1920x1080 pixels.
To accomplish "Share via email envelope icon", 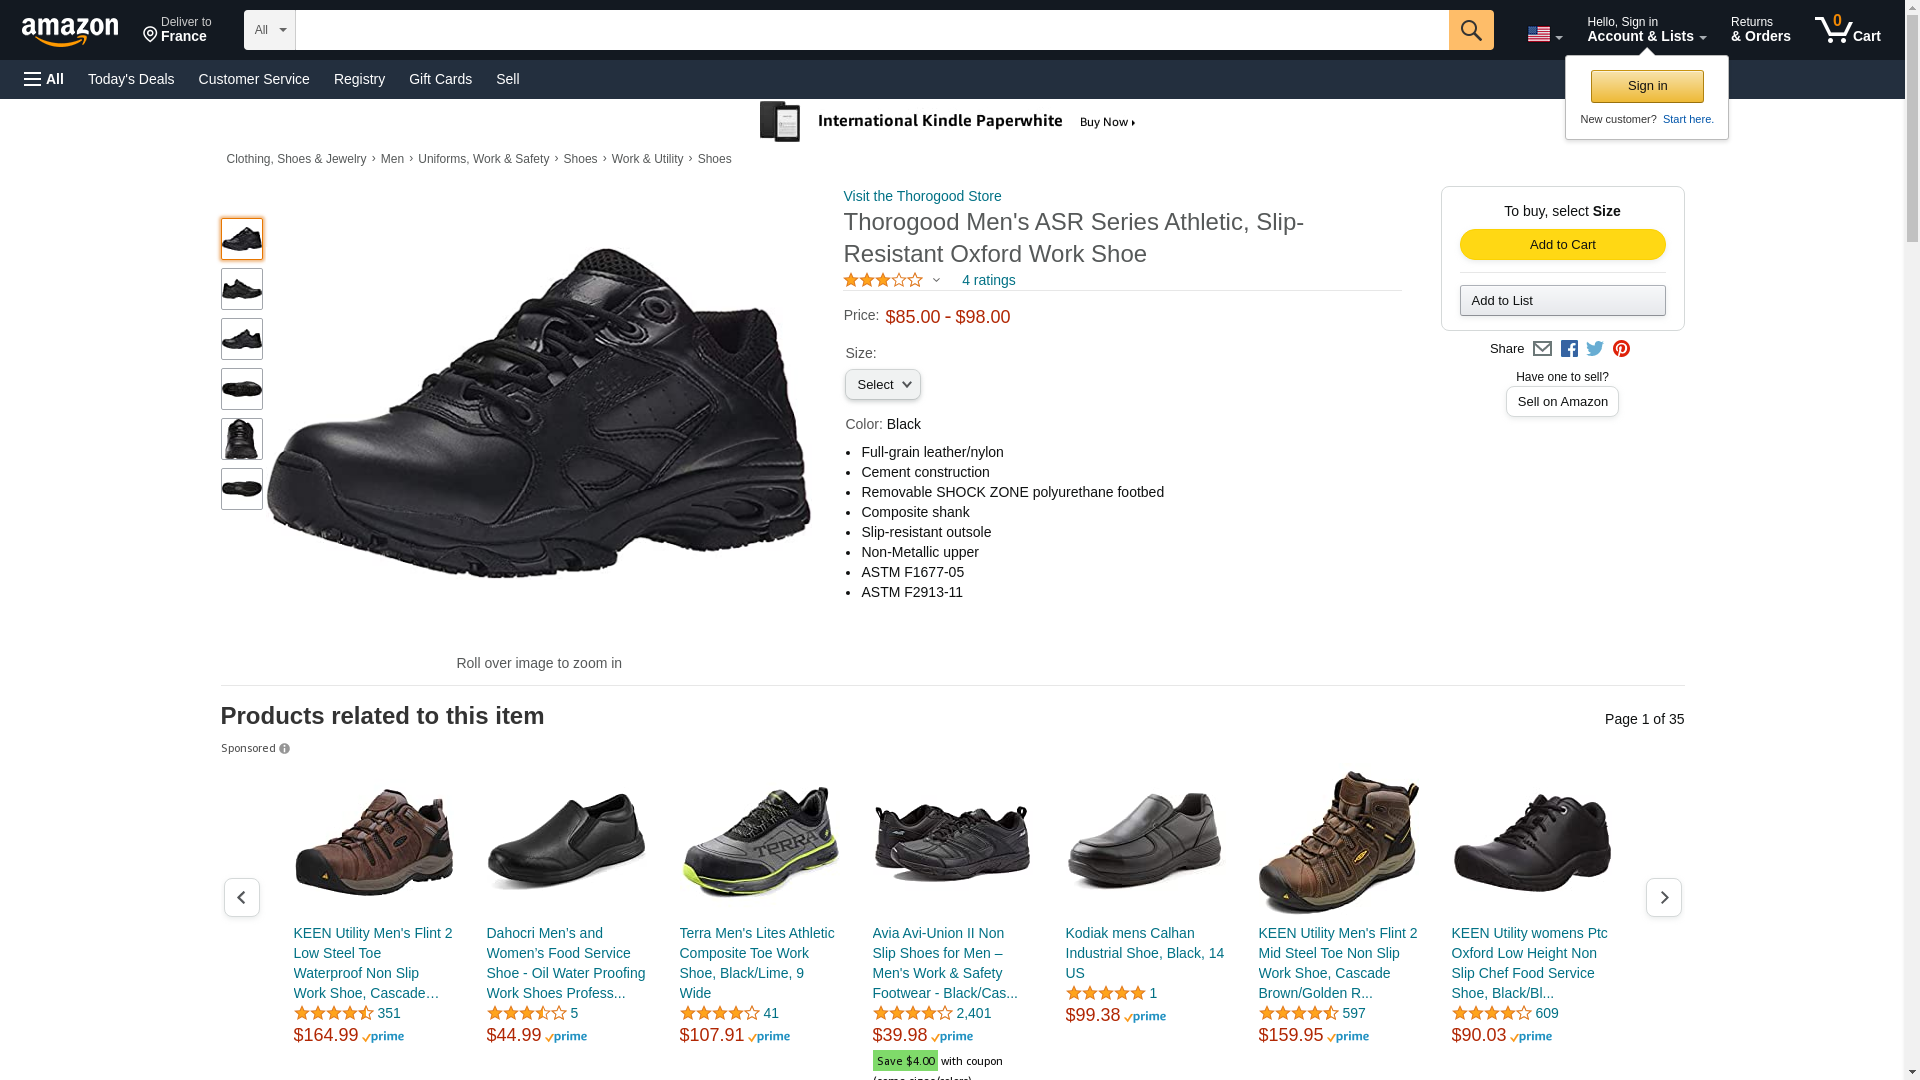I will coord(1542,349).
